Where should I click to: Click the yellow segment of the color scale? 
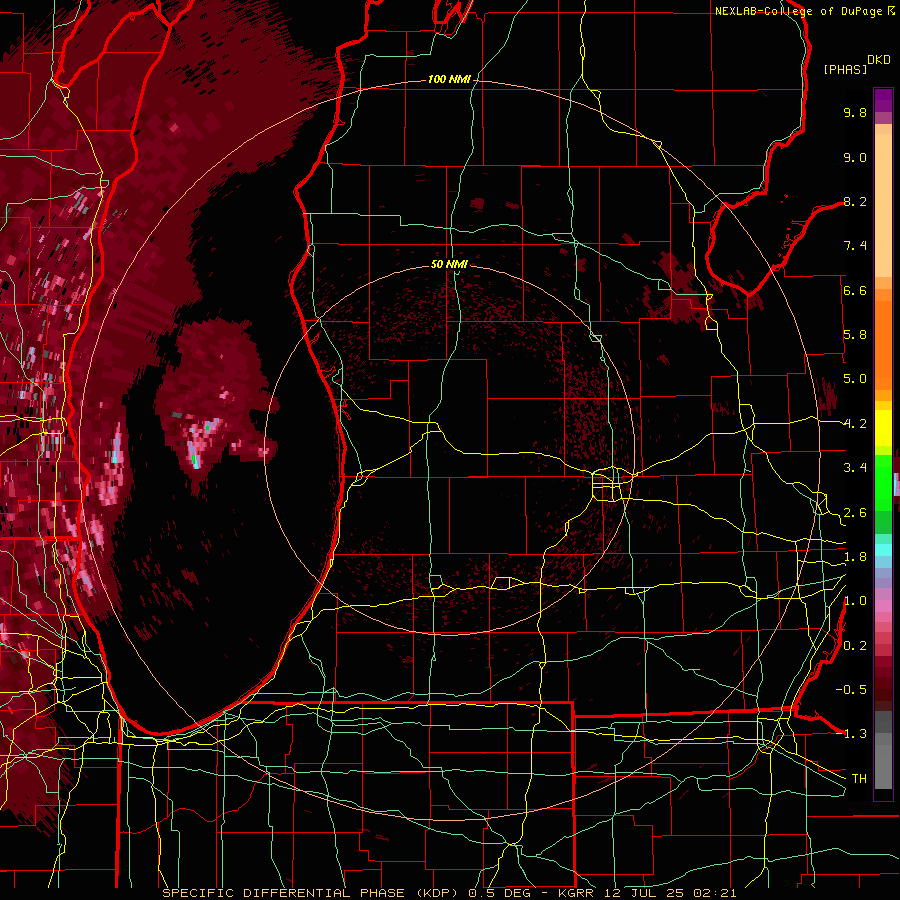[x=883, y=428]
